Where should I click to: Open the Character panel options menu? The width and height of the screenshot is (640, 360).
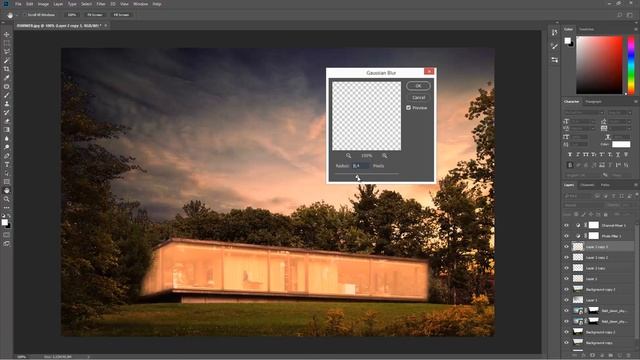(636, 102)
